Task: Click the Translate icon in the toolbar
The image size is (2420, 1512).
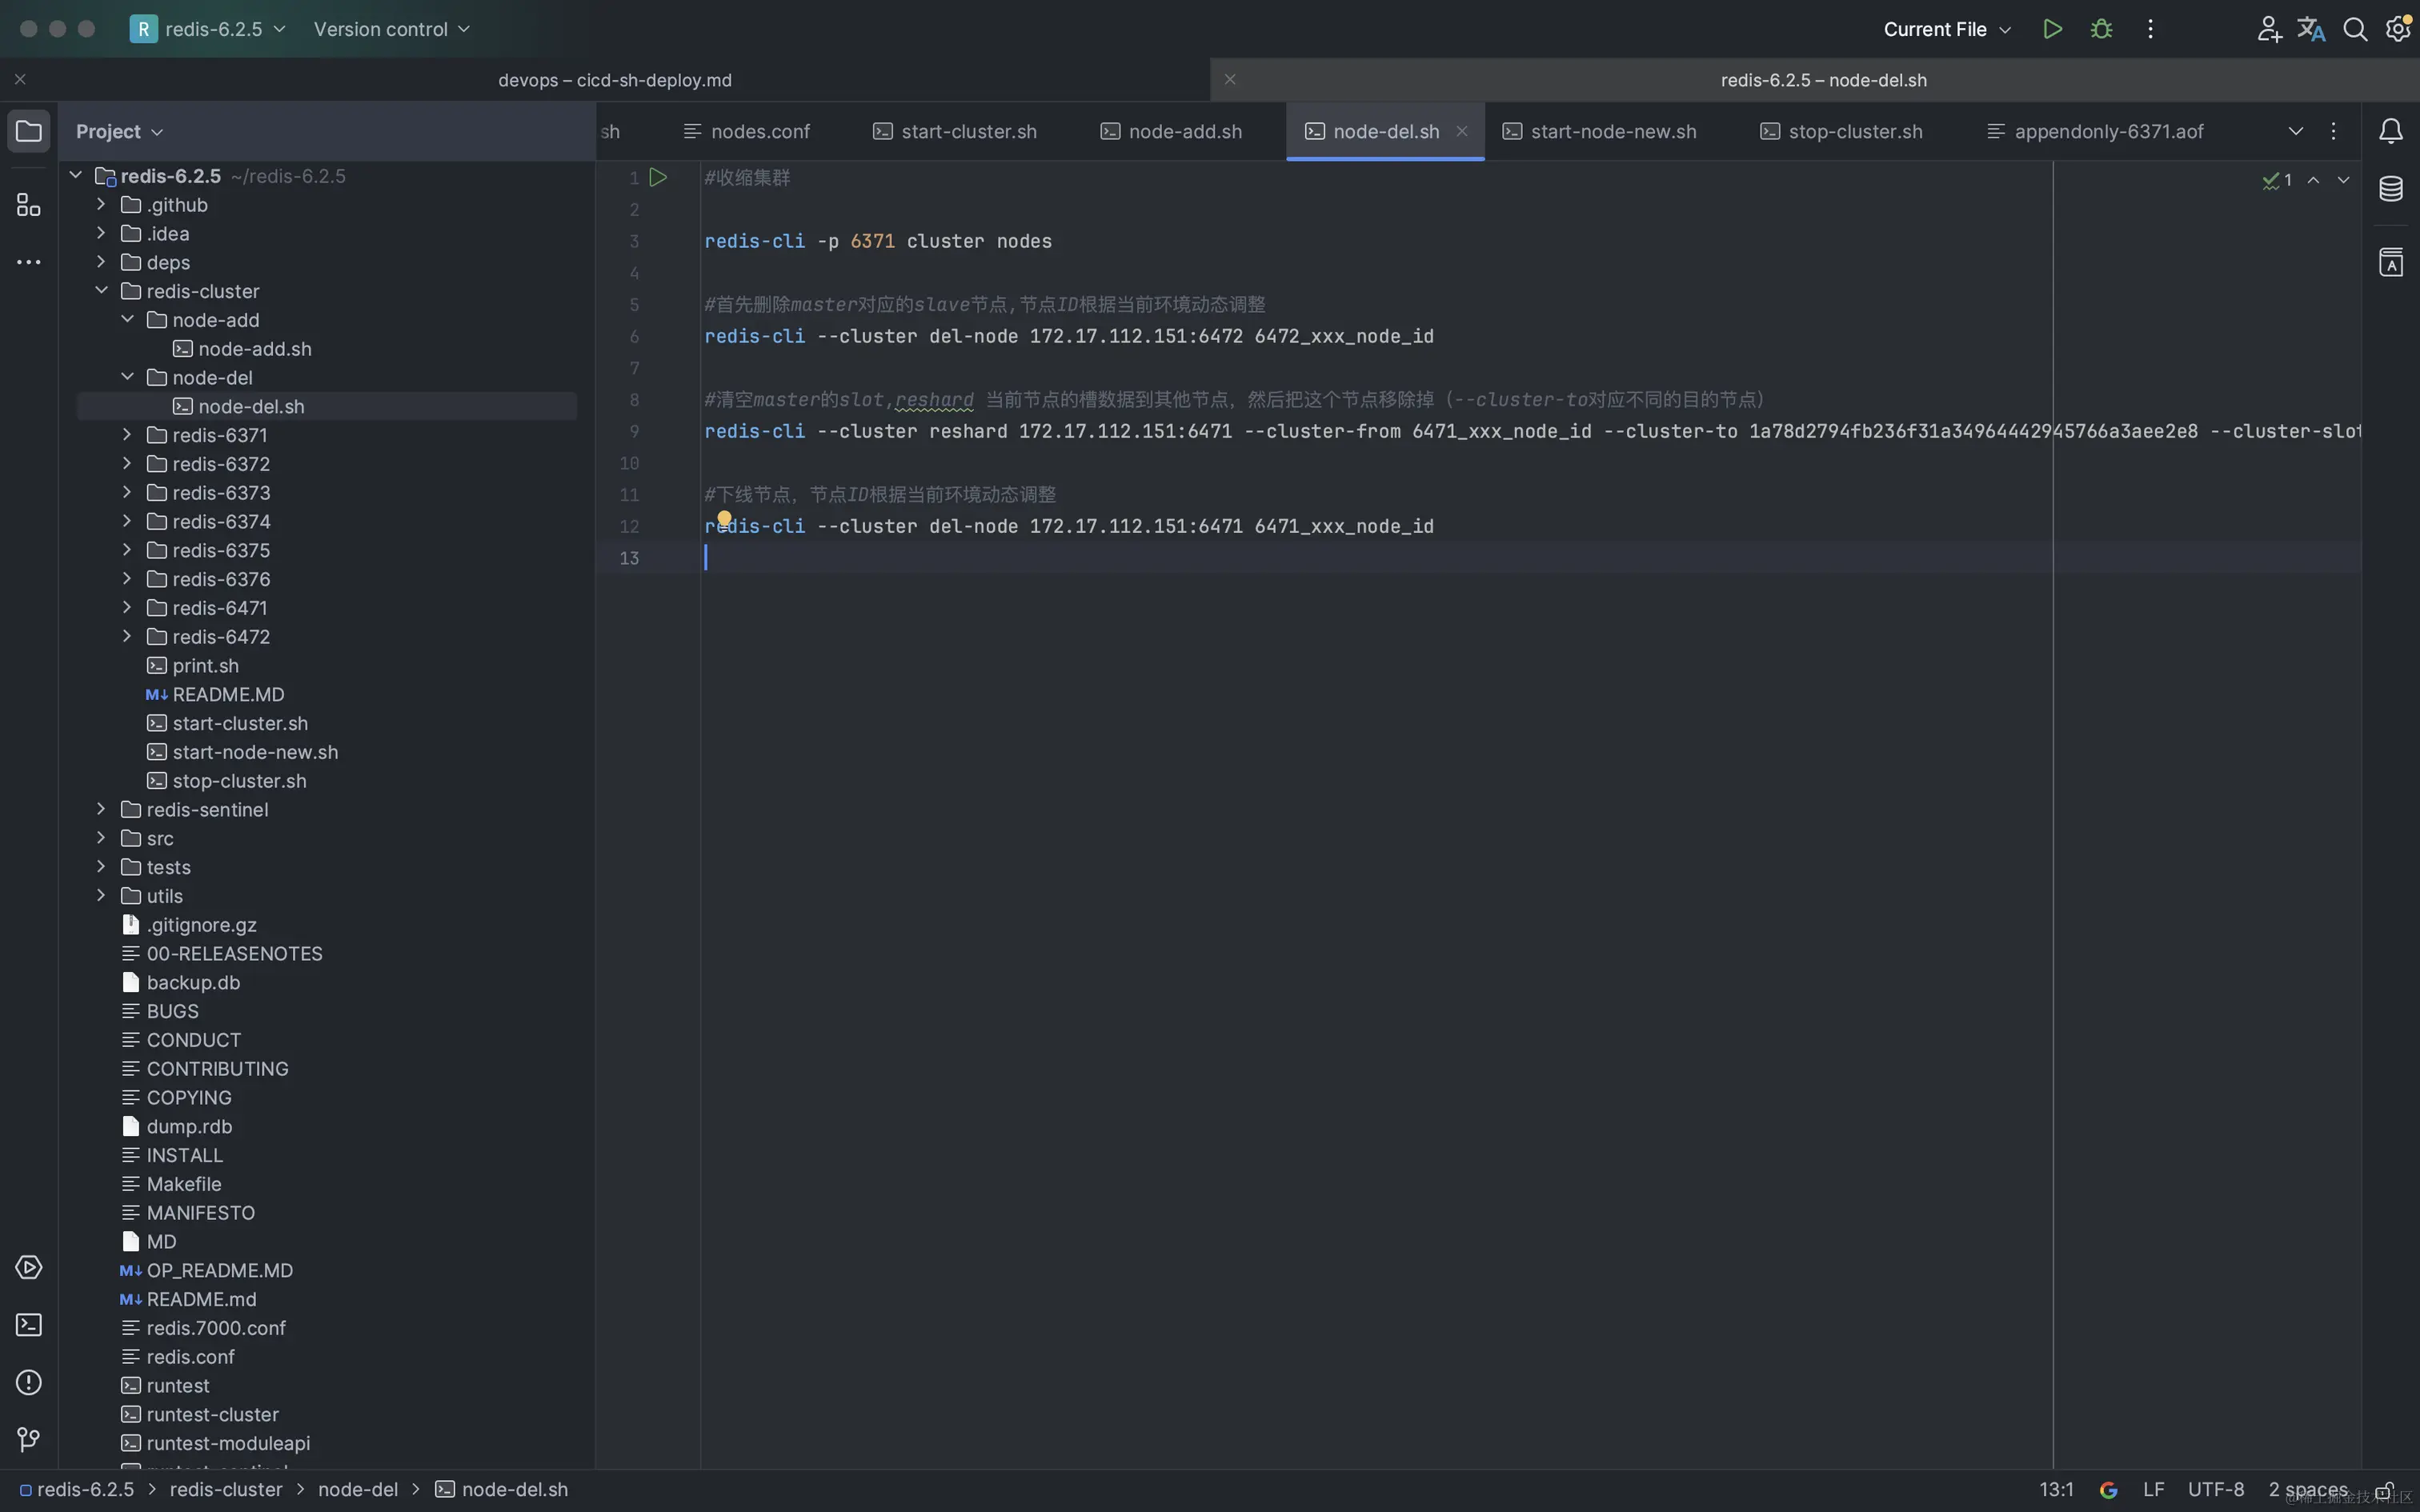Action: pyautogui.click(x=2311, y=29)
